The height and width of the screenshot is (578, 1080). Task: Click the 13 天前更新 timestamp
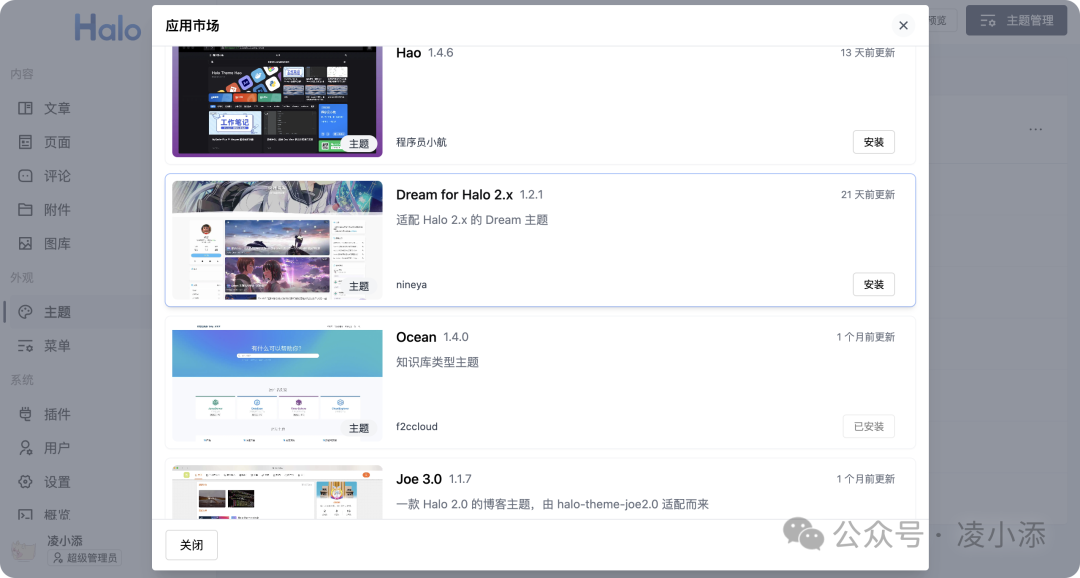867,52
